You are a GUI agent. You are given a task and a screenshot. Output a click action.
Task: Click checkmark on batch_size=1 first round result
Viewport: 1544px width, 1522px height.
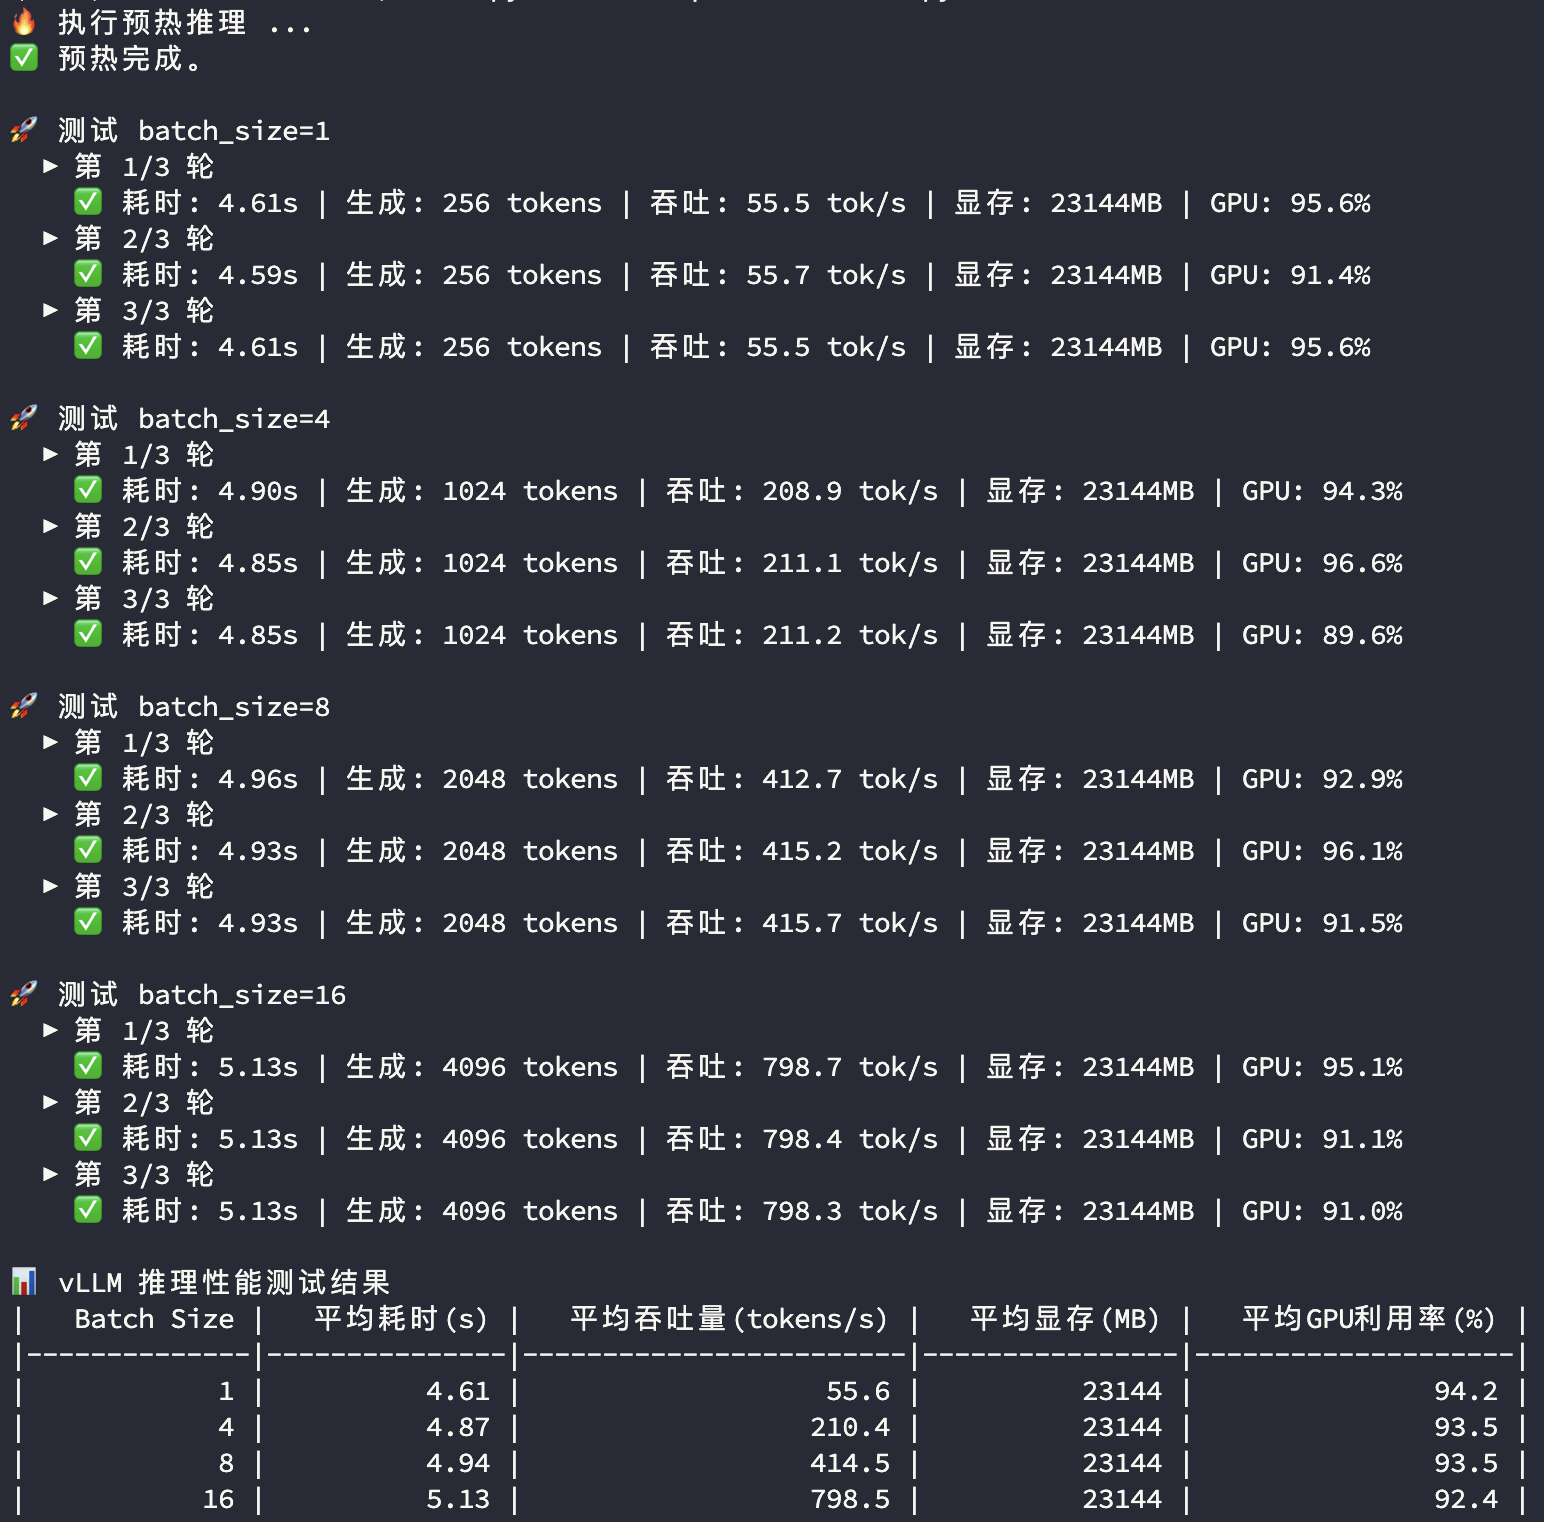[87, 201]
